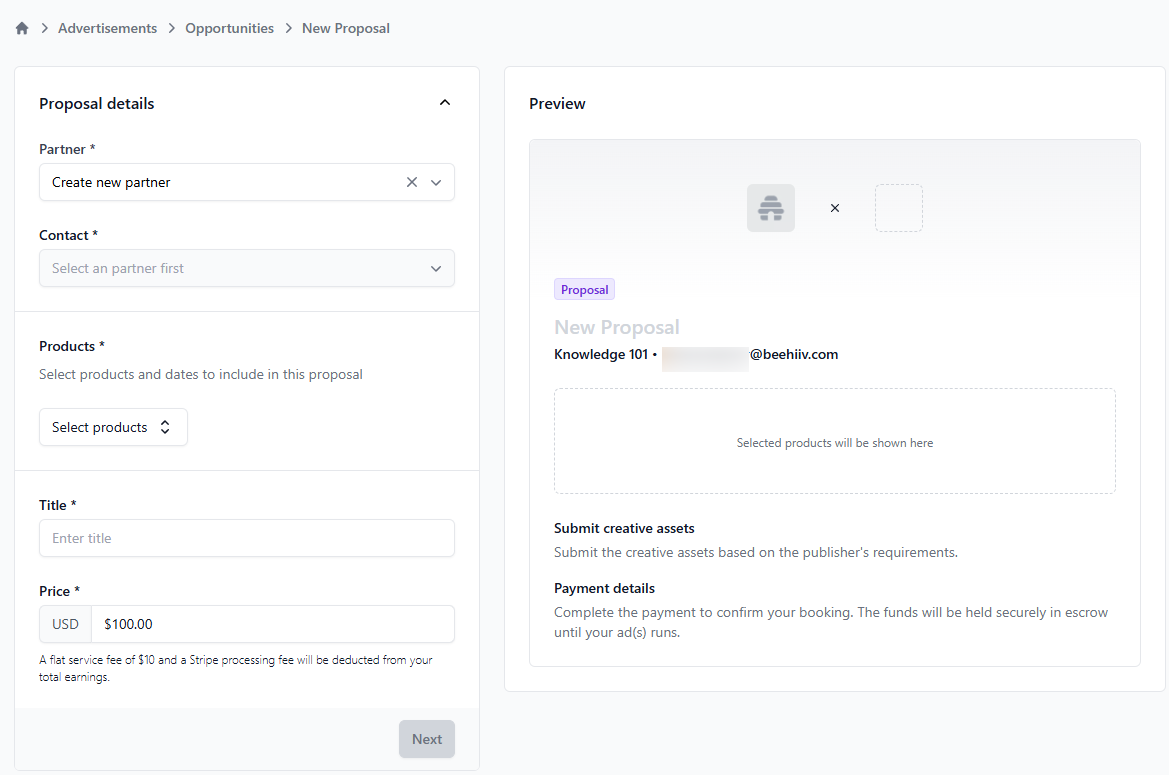Click the beehiiv logo in the preview

tap(770, 208)
